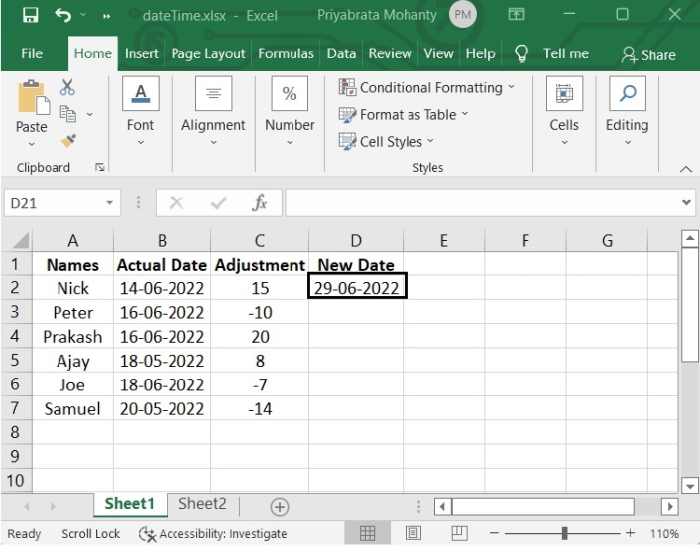Viewport: 700px width, 551px height.
Task: Switch to Page Break Preview icon
Action: coord(458,533)
